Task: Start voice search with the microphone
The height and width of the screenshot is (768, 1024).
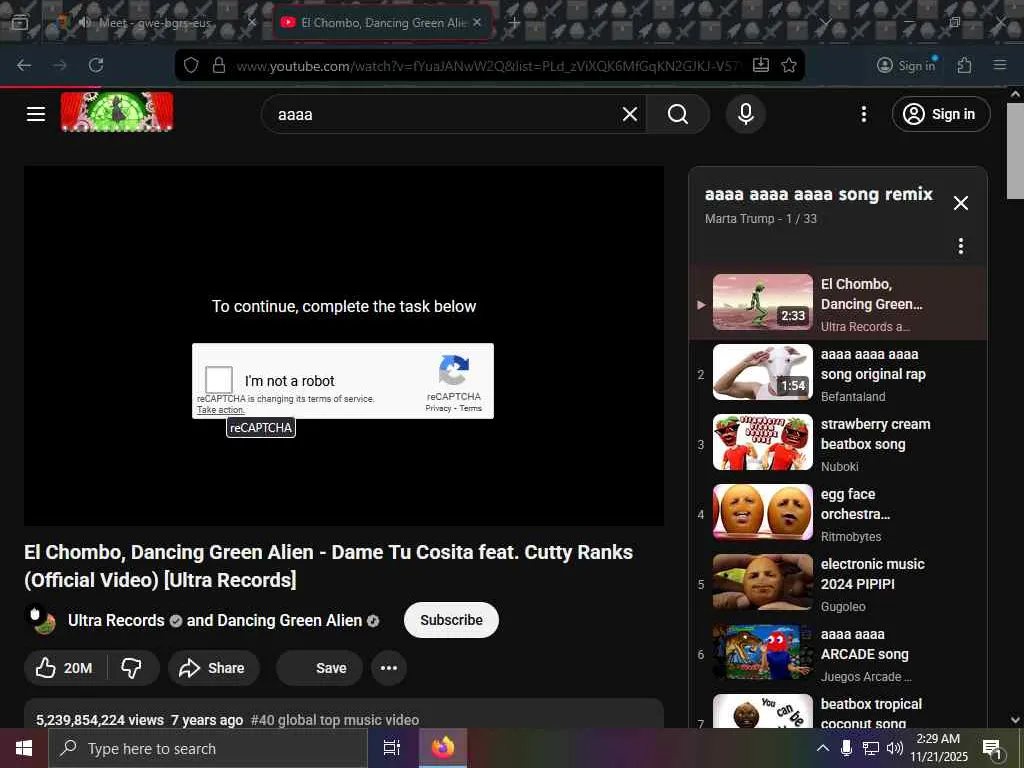Action: [745, 114]
